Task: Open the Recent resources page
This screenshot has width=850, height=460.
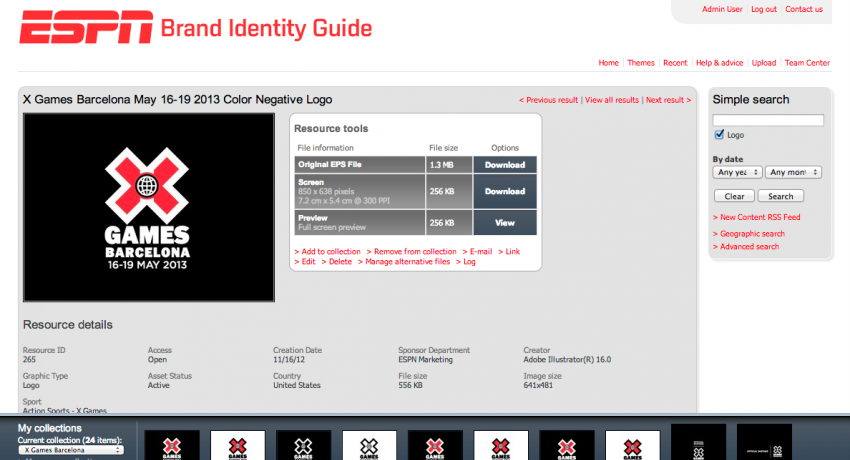Action: [675, 63]
